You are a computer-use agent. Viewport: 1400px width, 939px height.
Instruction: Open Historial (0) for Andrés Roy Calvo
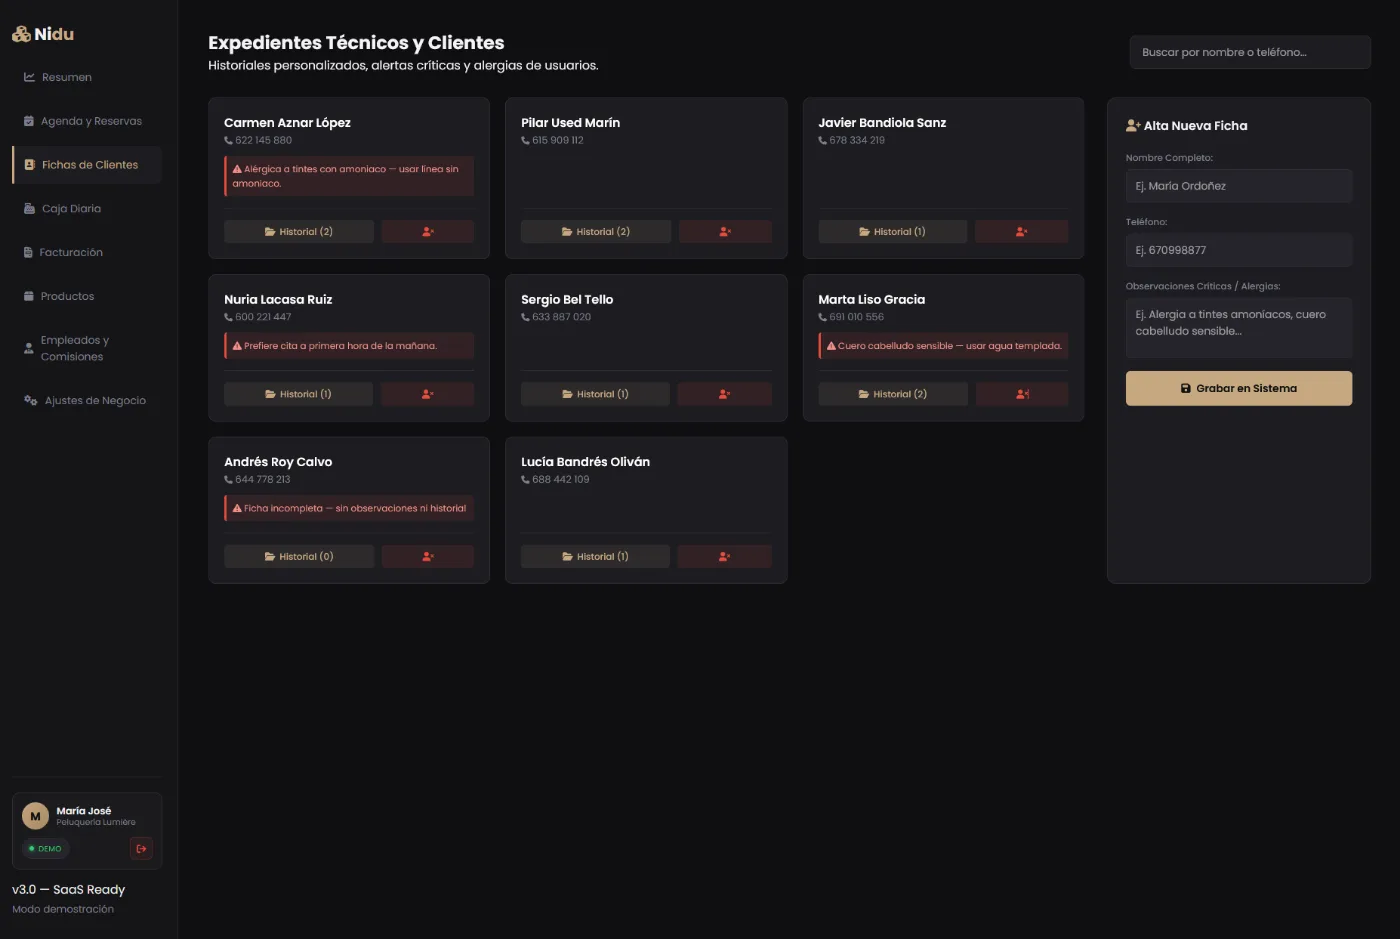point(299,556)
